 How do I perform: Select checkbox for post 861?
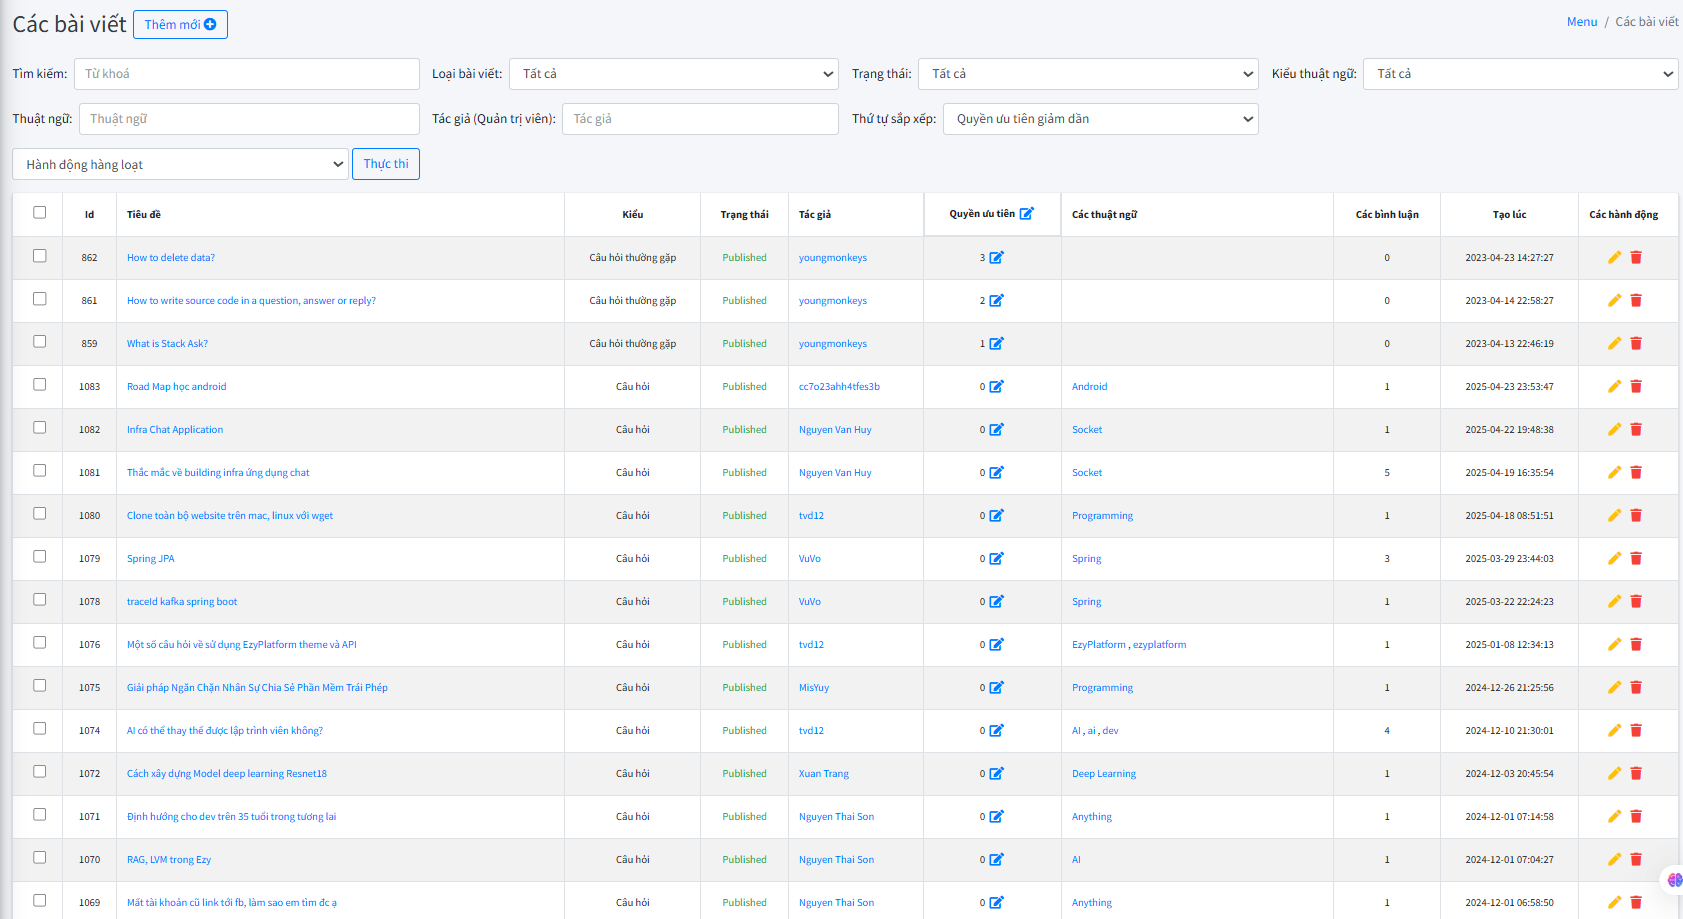tap(40, 298)
